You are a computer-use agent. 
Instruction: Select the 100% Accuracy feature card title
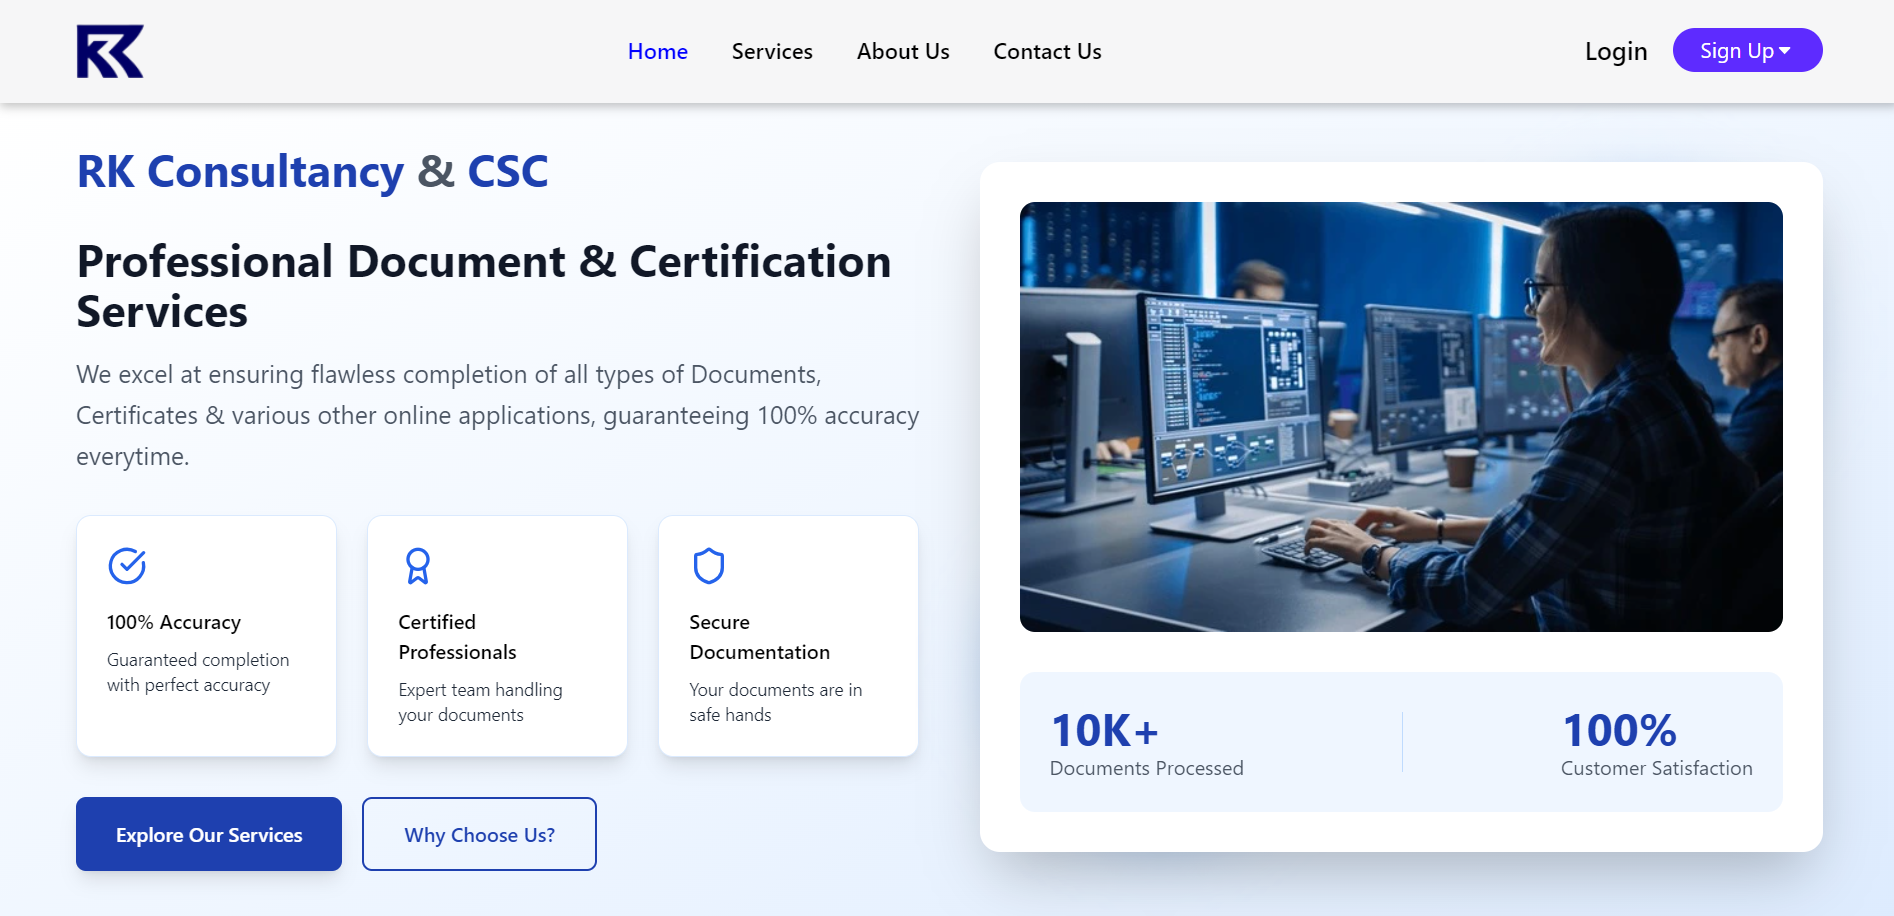(174, 622)
